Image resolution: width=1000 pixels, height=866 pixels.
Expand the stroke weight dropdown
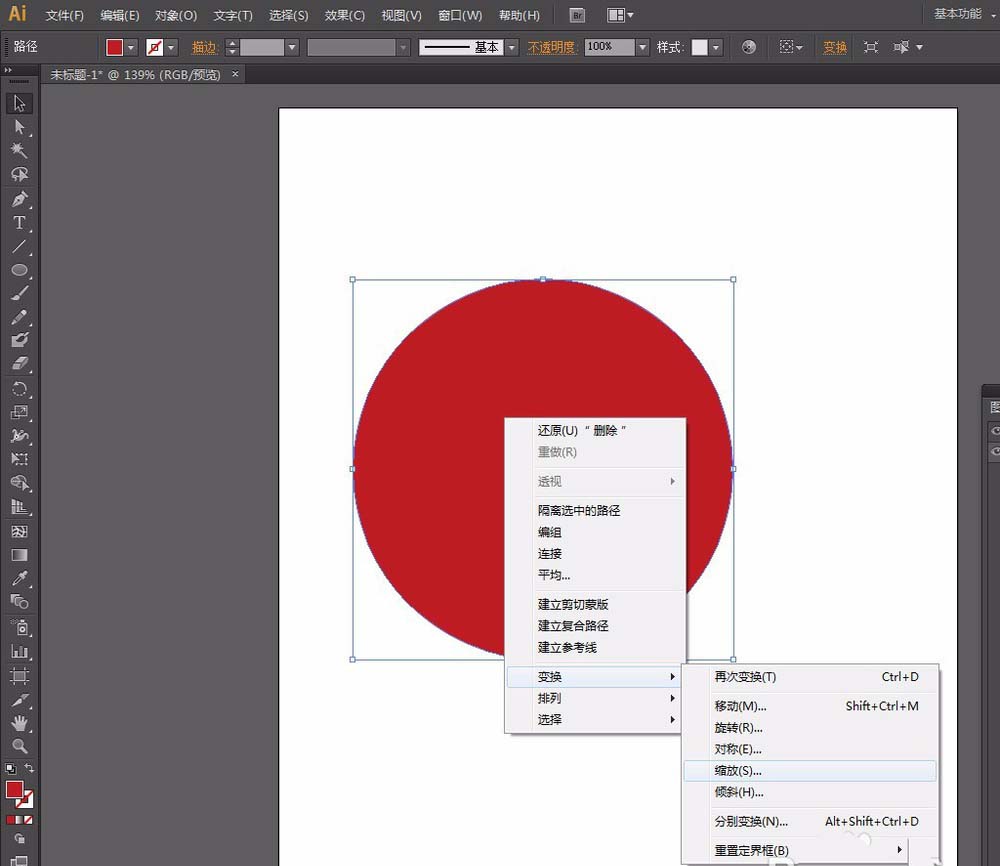click(x=292, y=47)
